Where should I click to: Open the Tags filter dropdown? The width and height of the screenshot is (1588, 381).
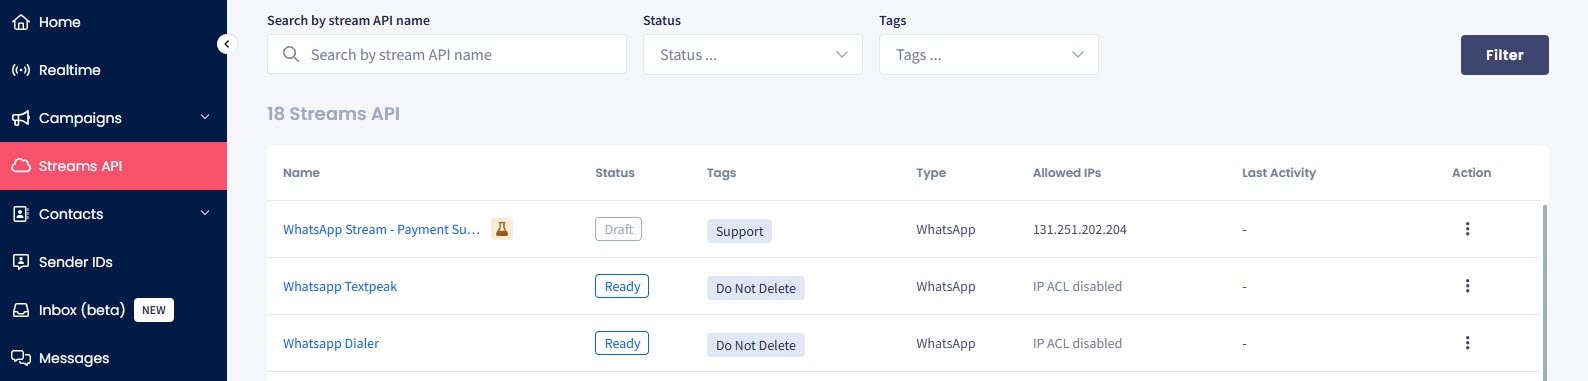(x=989, y=54)
